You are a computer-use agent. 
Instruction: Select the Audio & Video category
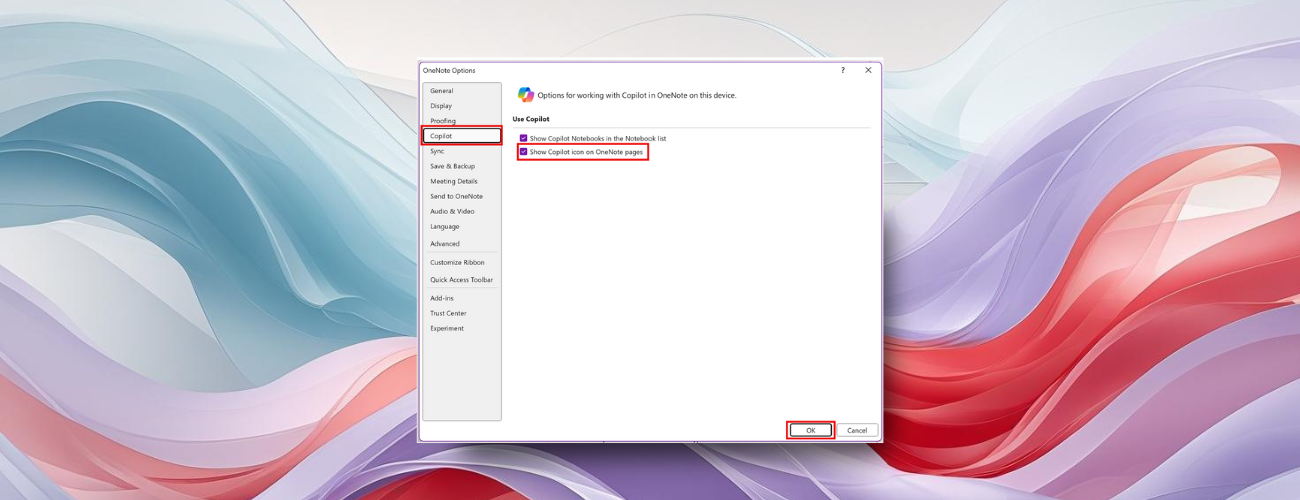click(461, 211)
